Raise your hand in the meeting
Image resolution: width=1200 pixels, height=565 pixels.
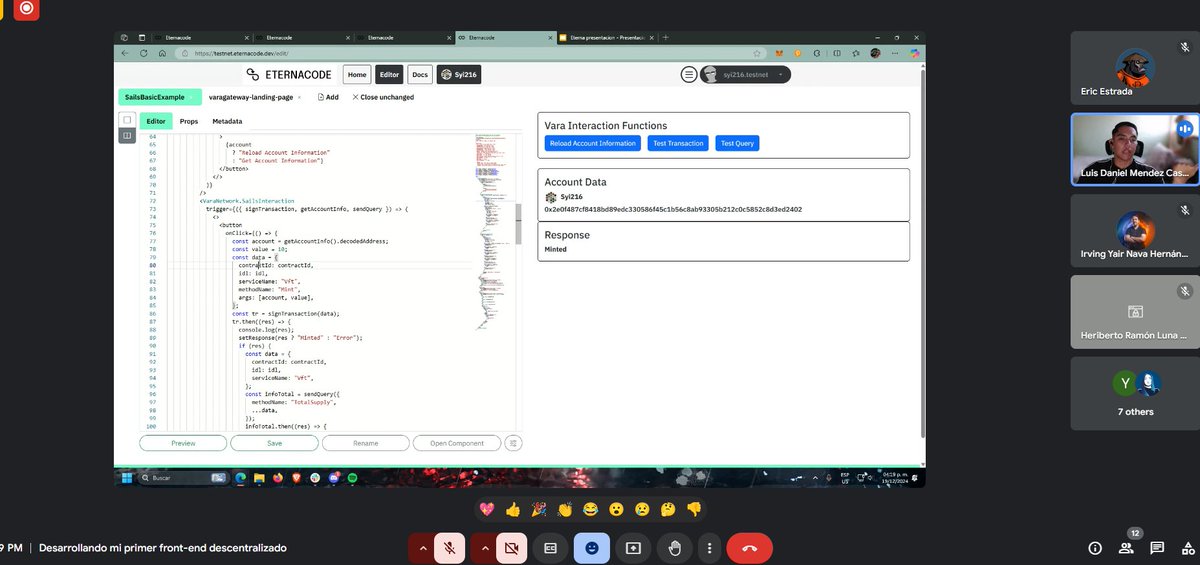coord(675,548)
